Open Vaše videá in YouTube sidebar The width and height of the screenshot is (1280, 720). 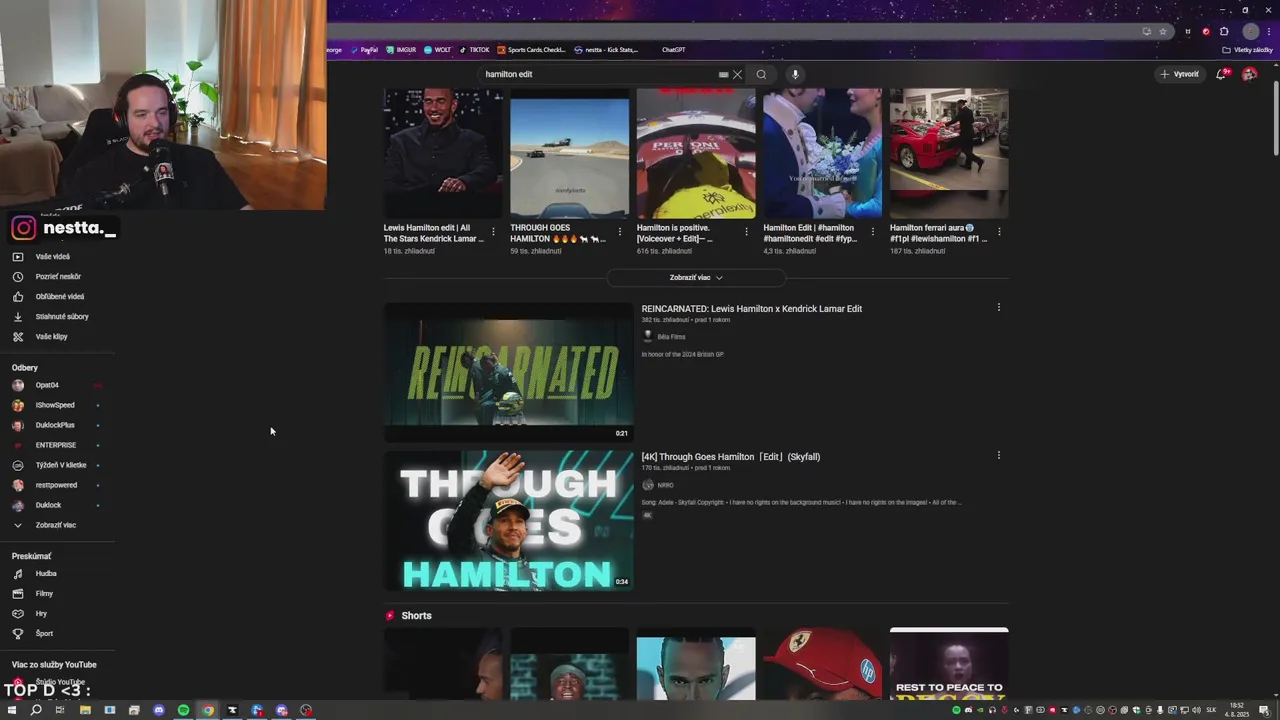(52, 257)
